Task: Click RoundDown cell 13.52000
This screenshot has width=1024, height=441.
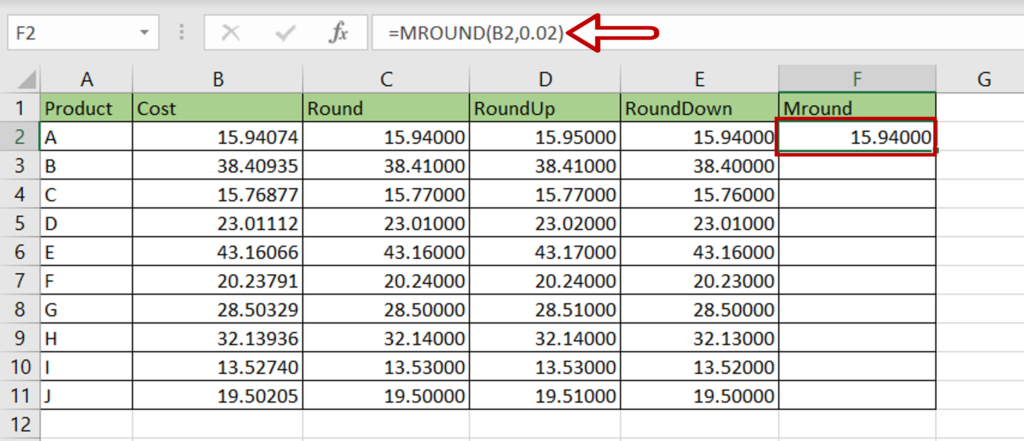Action: click(699, 367)
